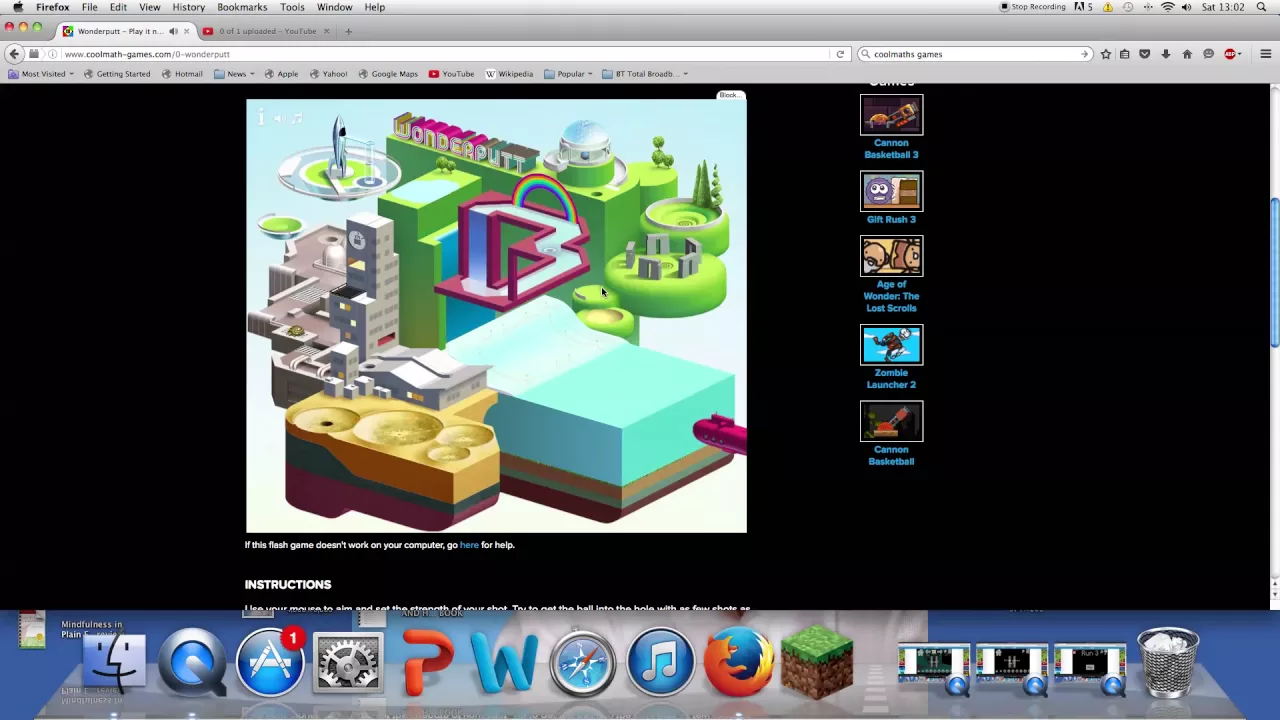Image resolution: width=1280 pixels, height=720 pixels.
Task: Launch iTunes from the Dock
Action: click(x=661, y=662)
